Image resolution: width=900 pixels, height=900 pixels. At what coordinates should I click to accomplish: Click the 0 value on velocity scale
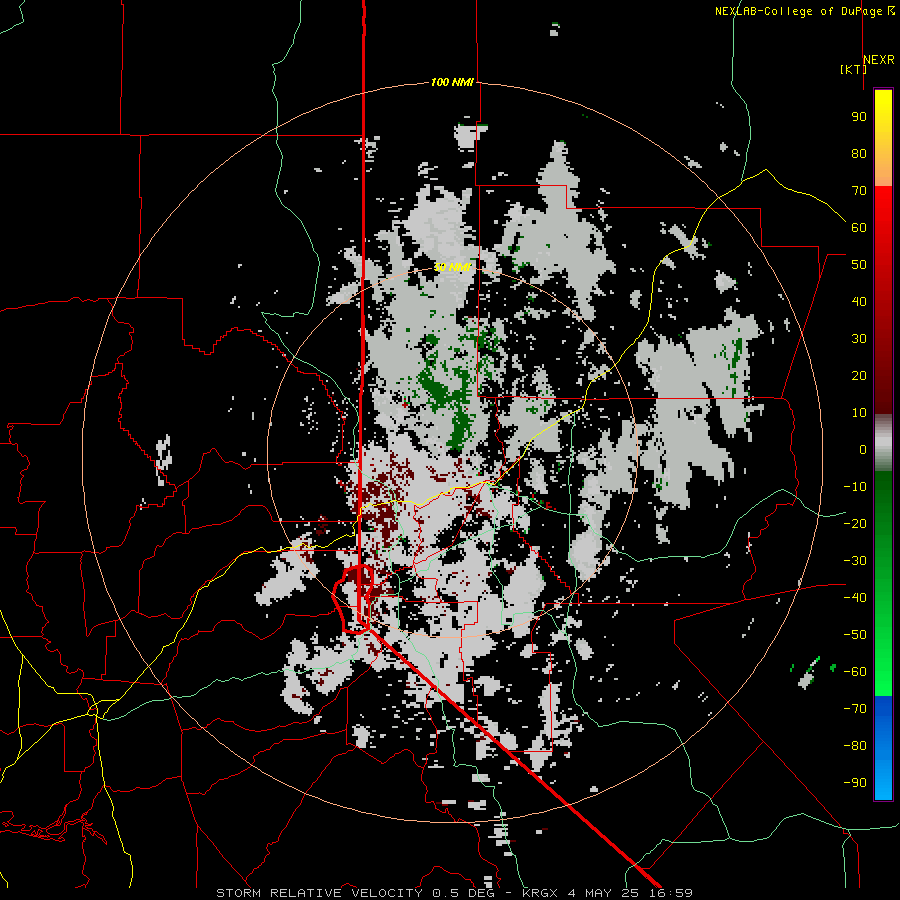[x=863, y=450]
